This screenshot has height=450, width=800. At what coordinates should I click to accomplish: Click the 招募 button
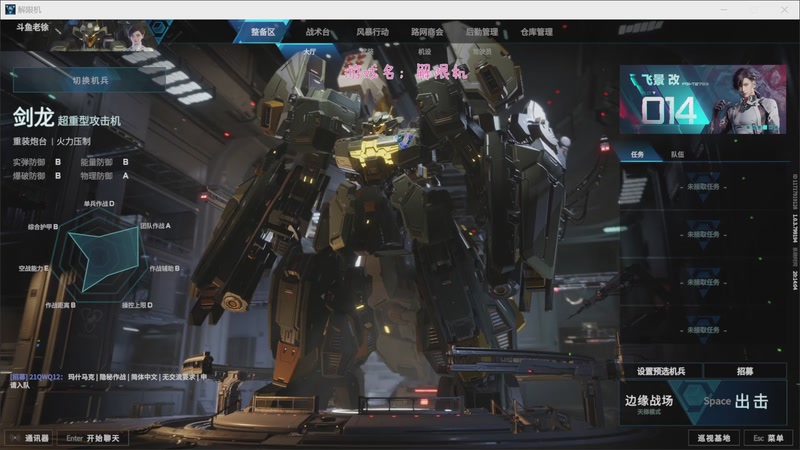click(x=745, y=371)
